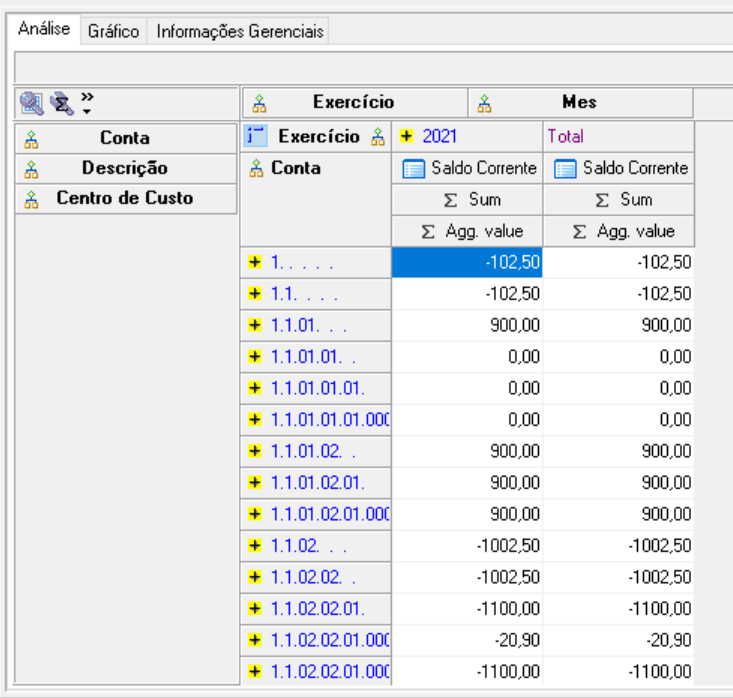Switch to the Análise tab
Screen dimensions: 733x698
click(x=44, y=29)
